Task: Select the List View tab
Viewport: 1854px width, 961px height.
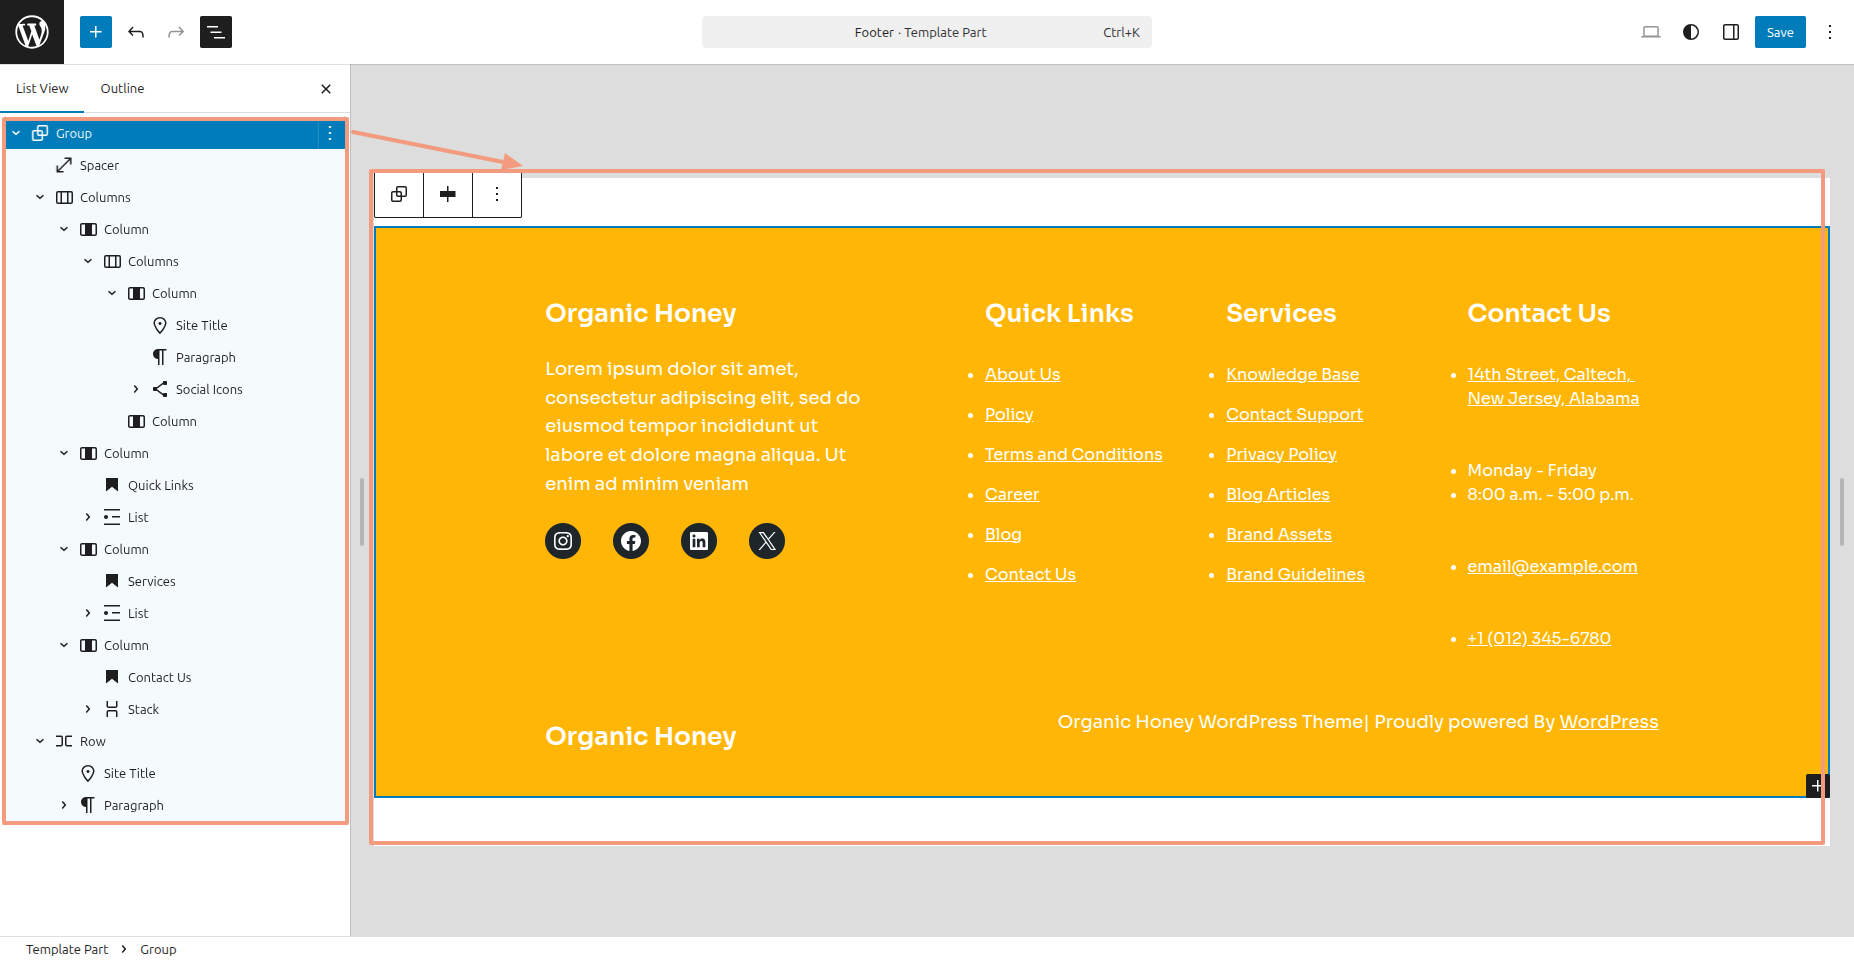Action: pos(42,88)
